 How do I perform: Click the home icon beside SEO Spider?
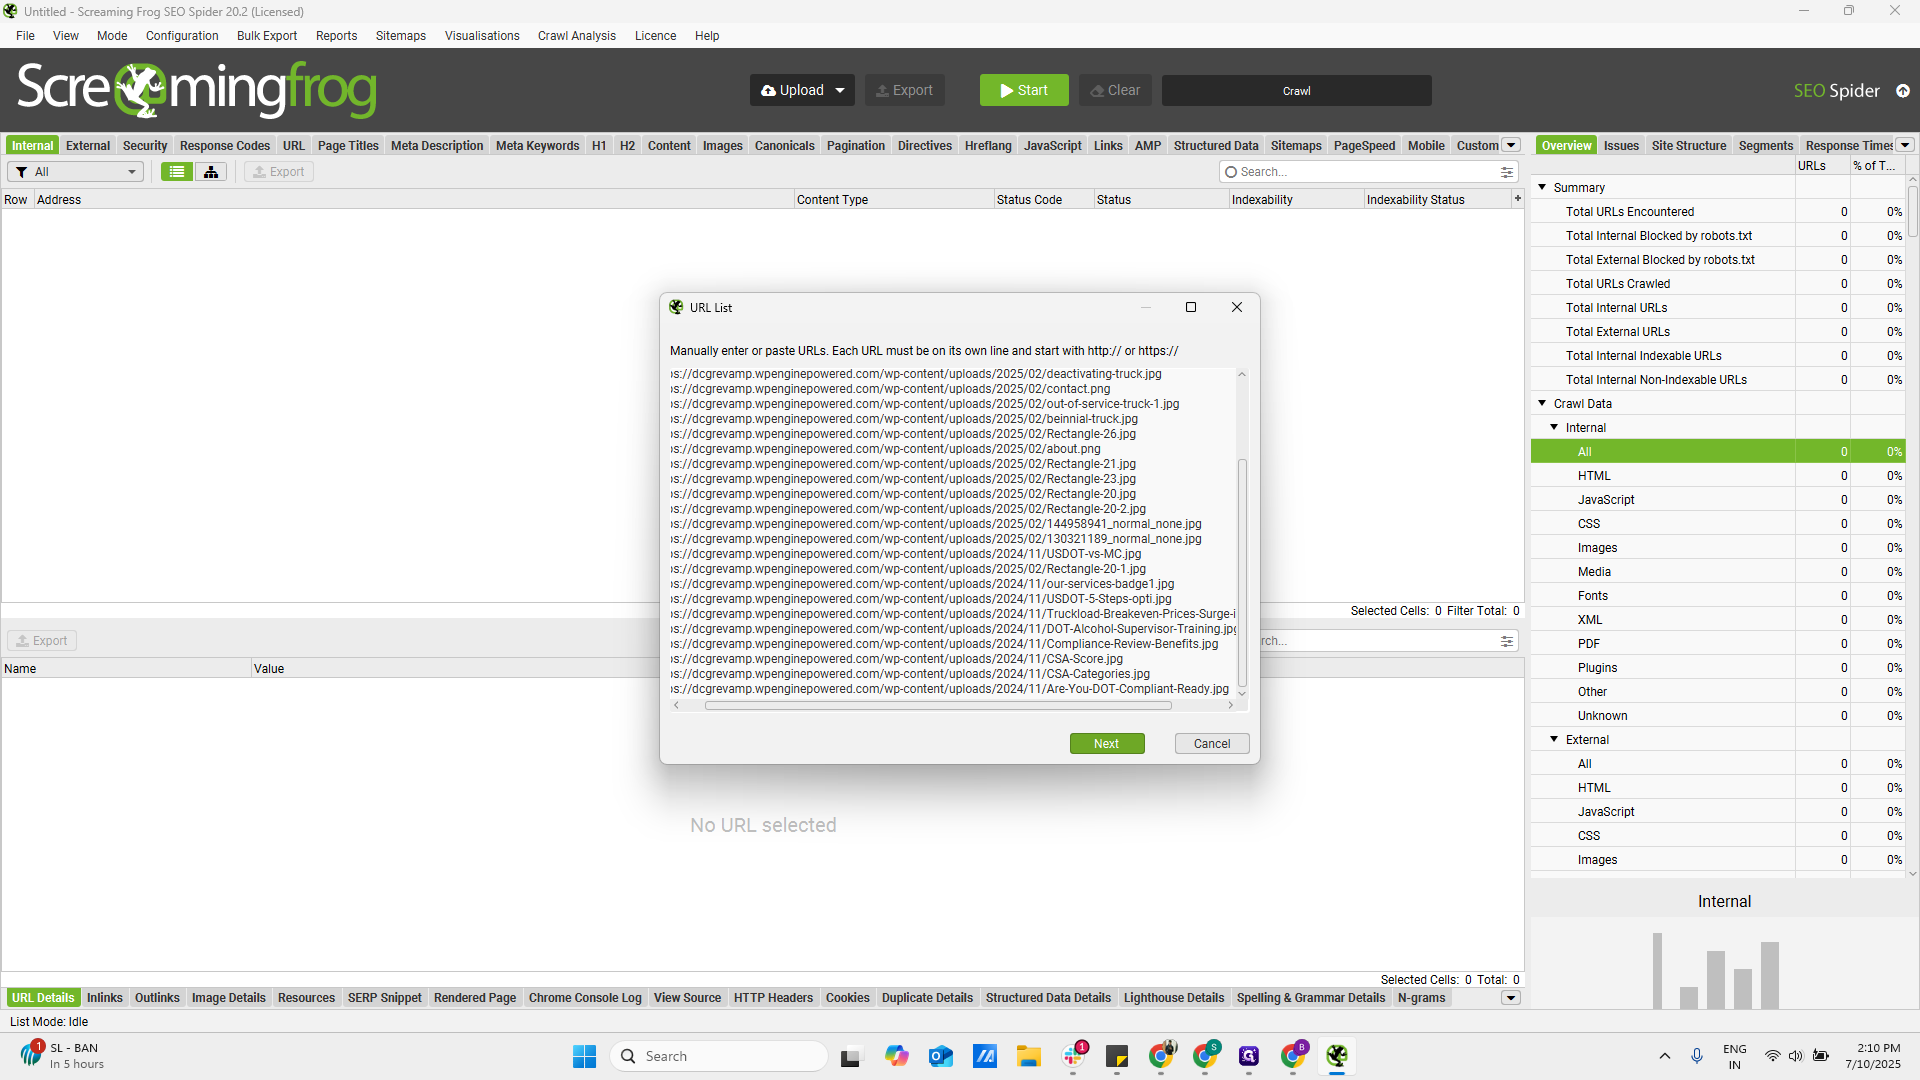[1904, 90]
